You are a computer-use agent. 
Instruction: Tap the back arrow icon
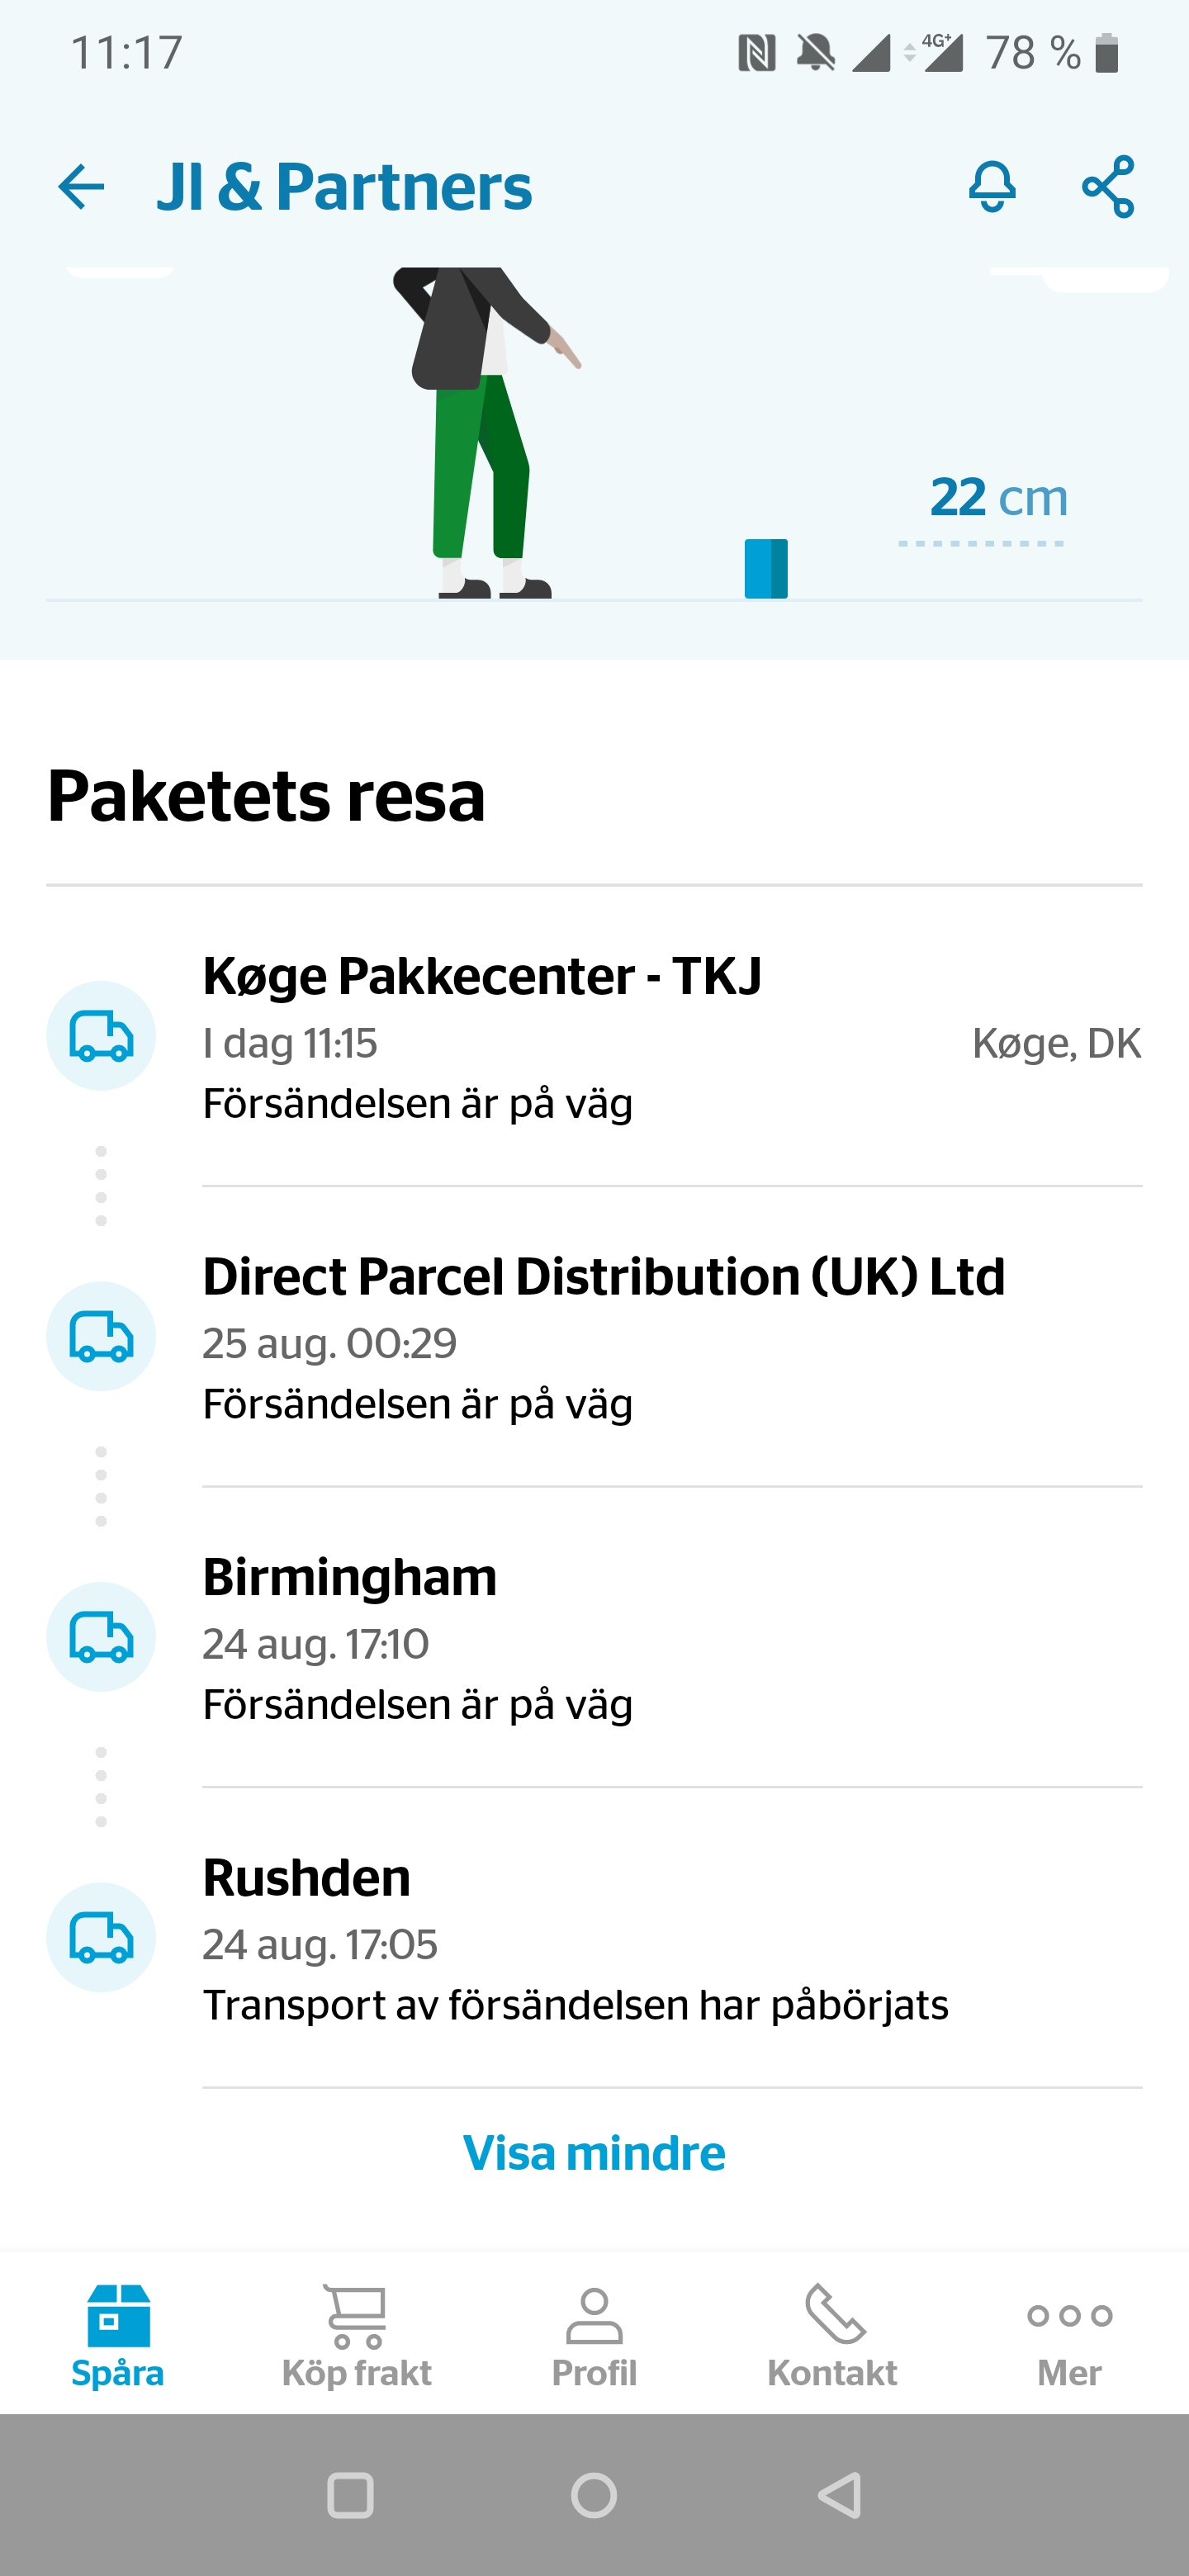point(81,187)
